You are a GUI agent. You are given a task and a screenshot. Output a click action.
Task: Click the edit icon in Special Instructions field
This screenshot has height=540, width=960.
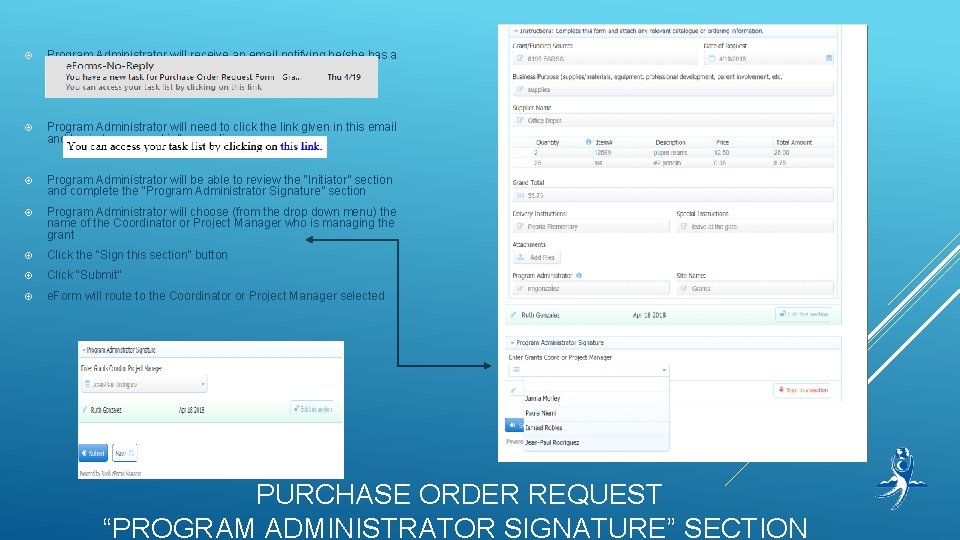click(684, 227)
